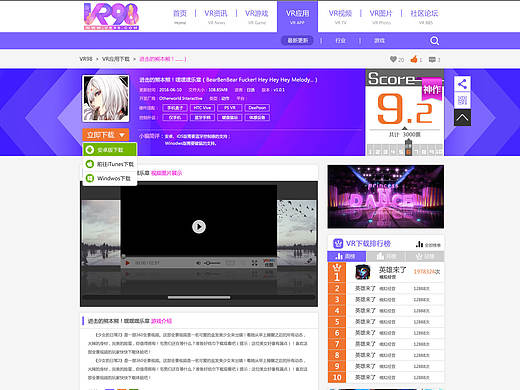Open the rank 5 ranking row
Screen dimensions: 520x390
click(386, 322)
